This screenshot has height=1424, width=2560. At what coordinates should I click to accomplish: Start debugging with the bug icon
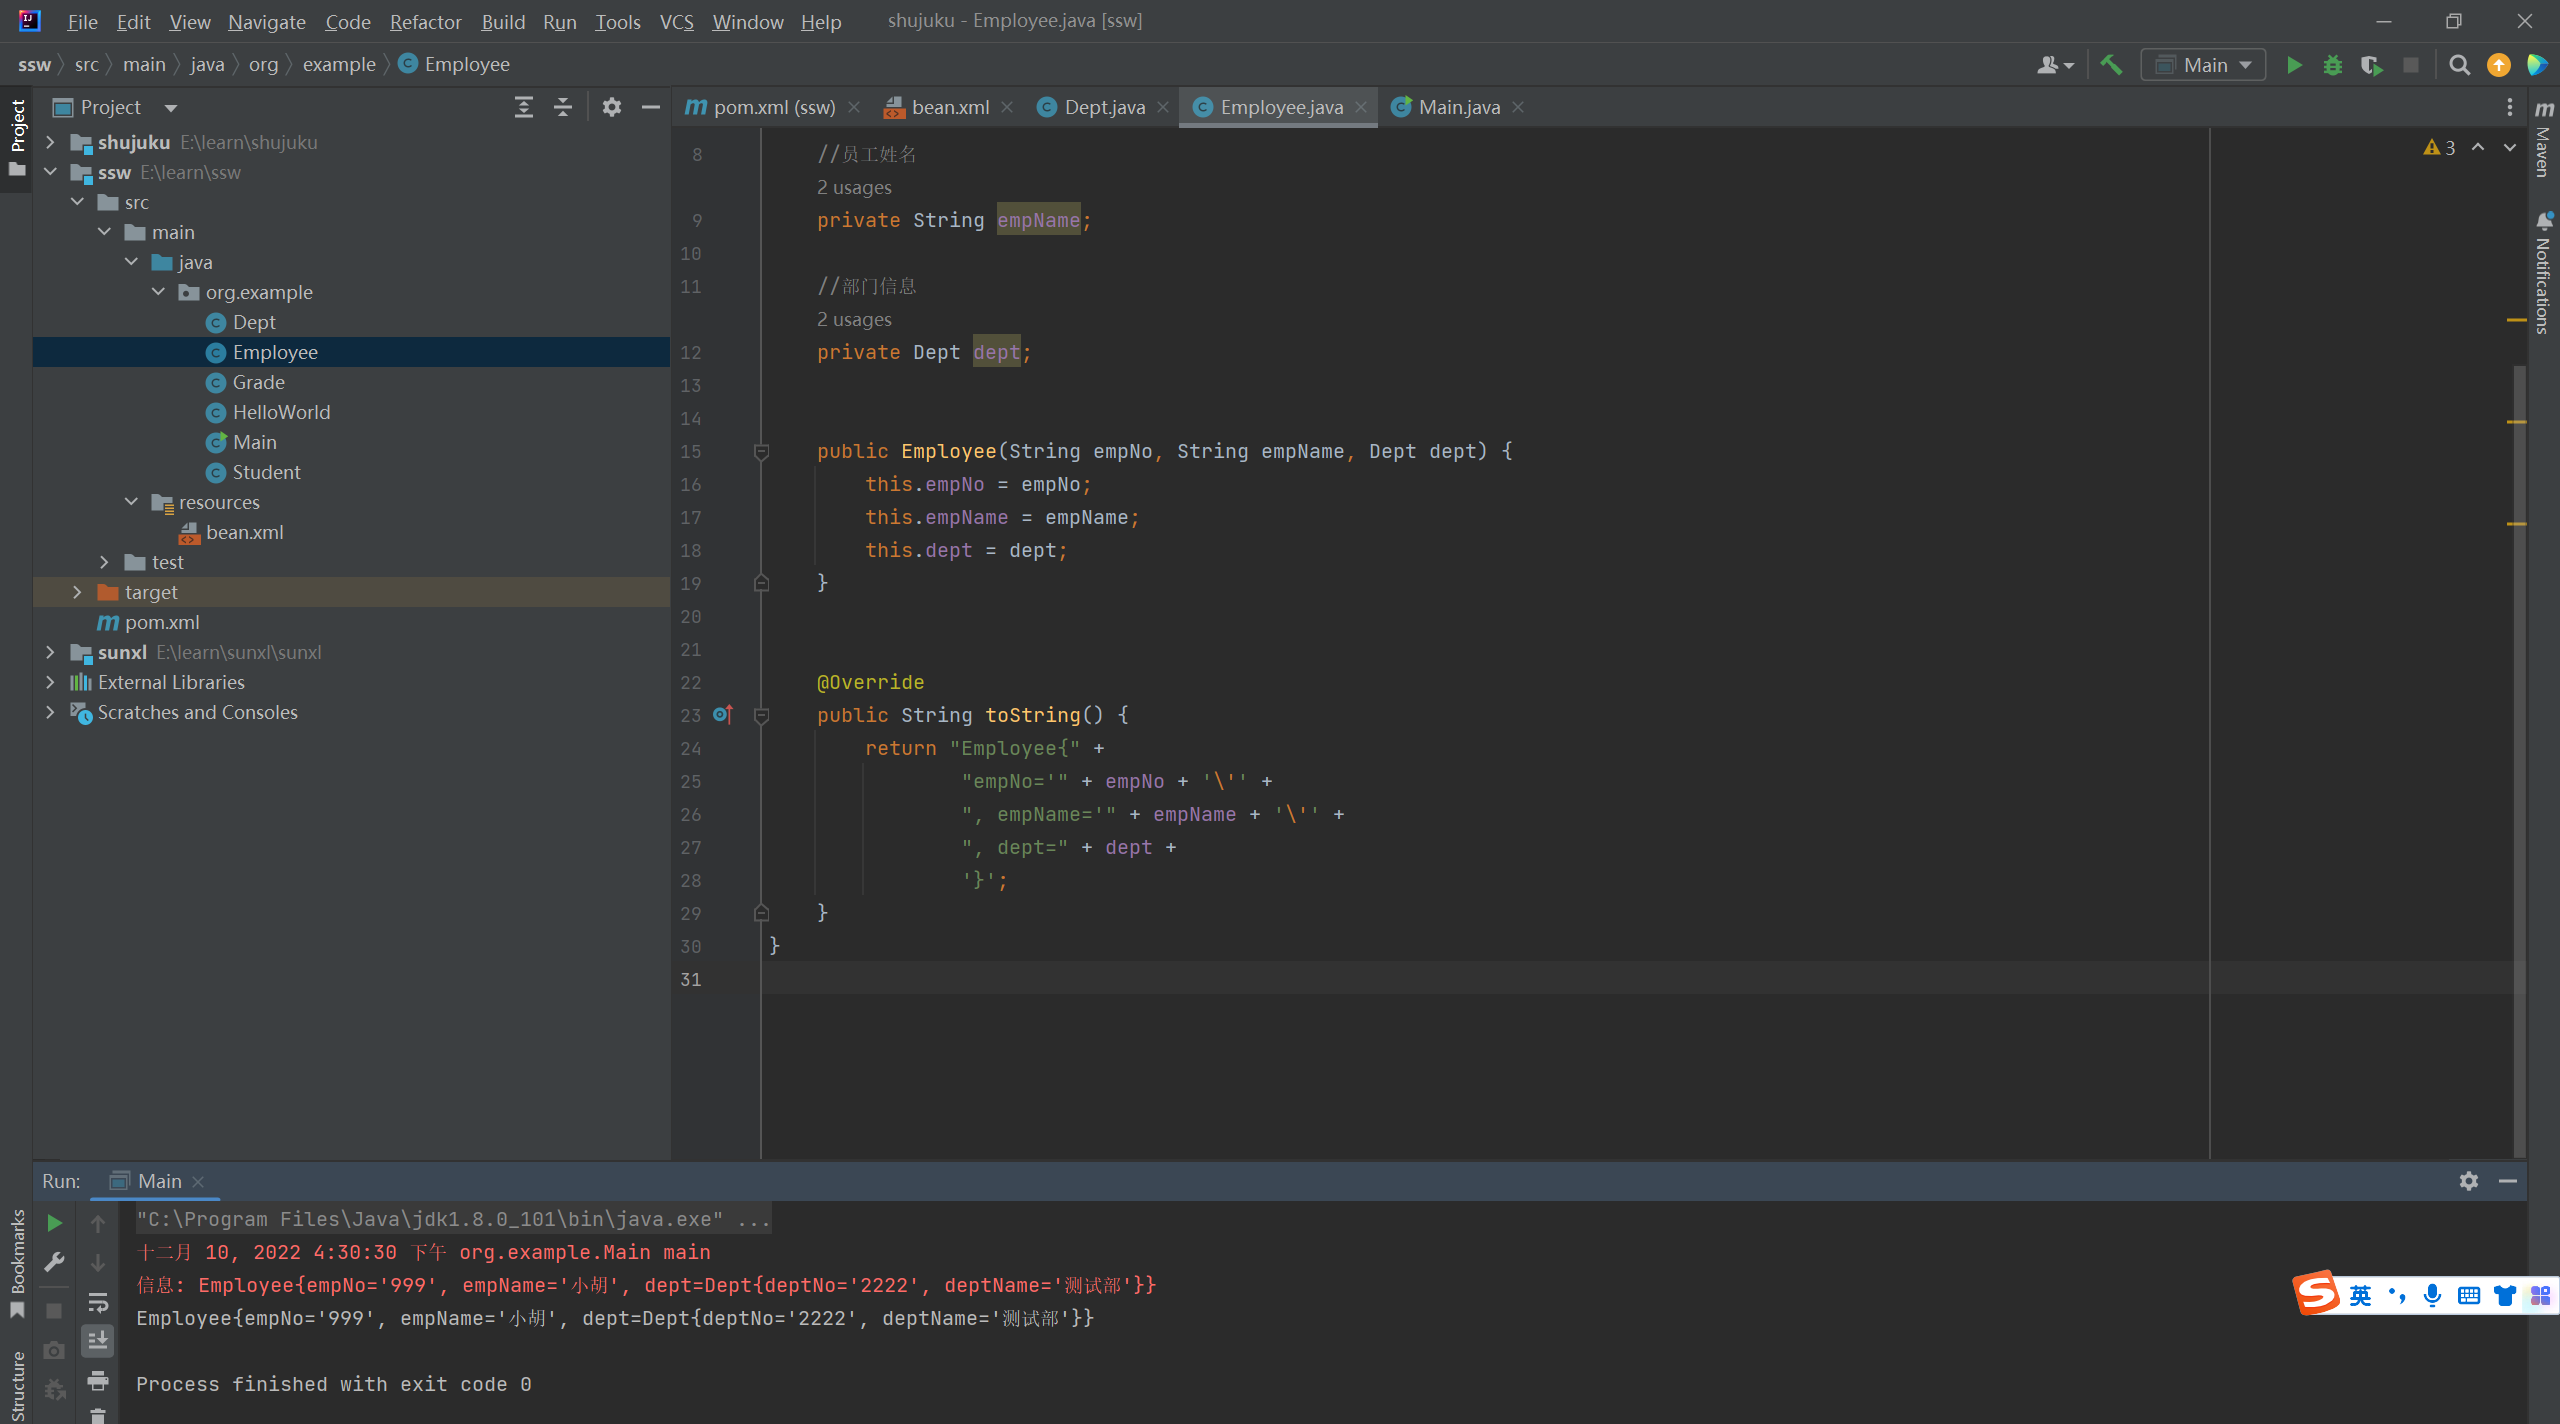pyautogui.click(x=2333, y=65)
